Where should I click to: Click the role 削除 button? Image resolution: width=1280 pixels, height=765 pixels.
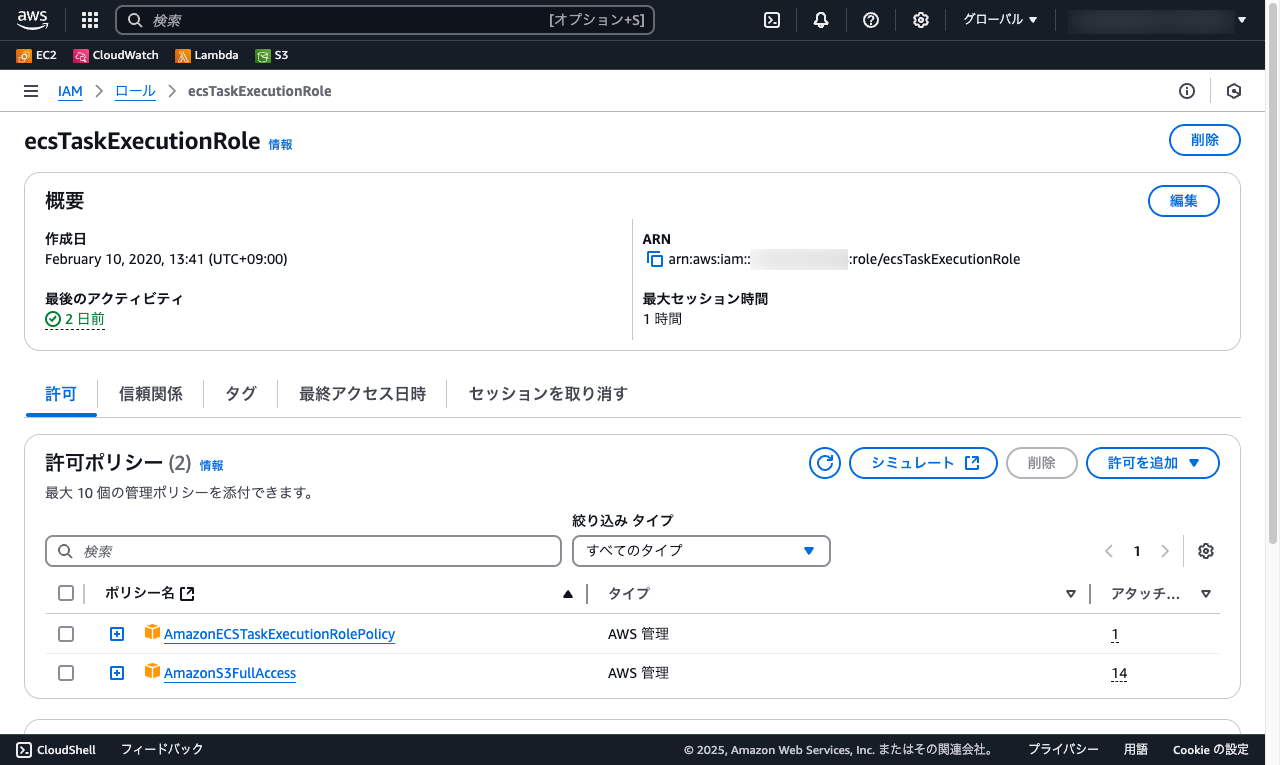pyautogui.click(x=1205, y=140)
